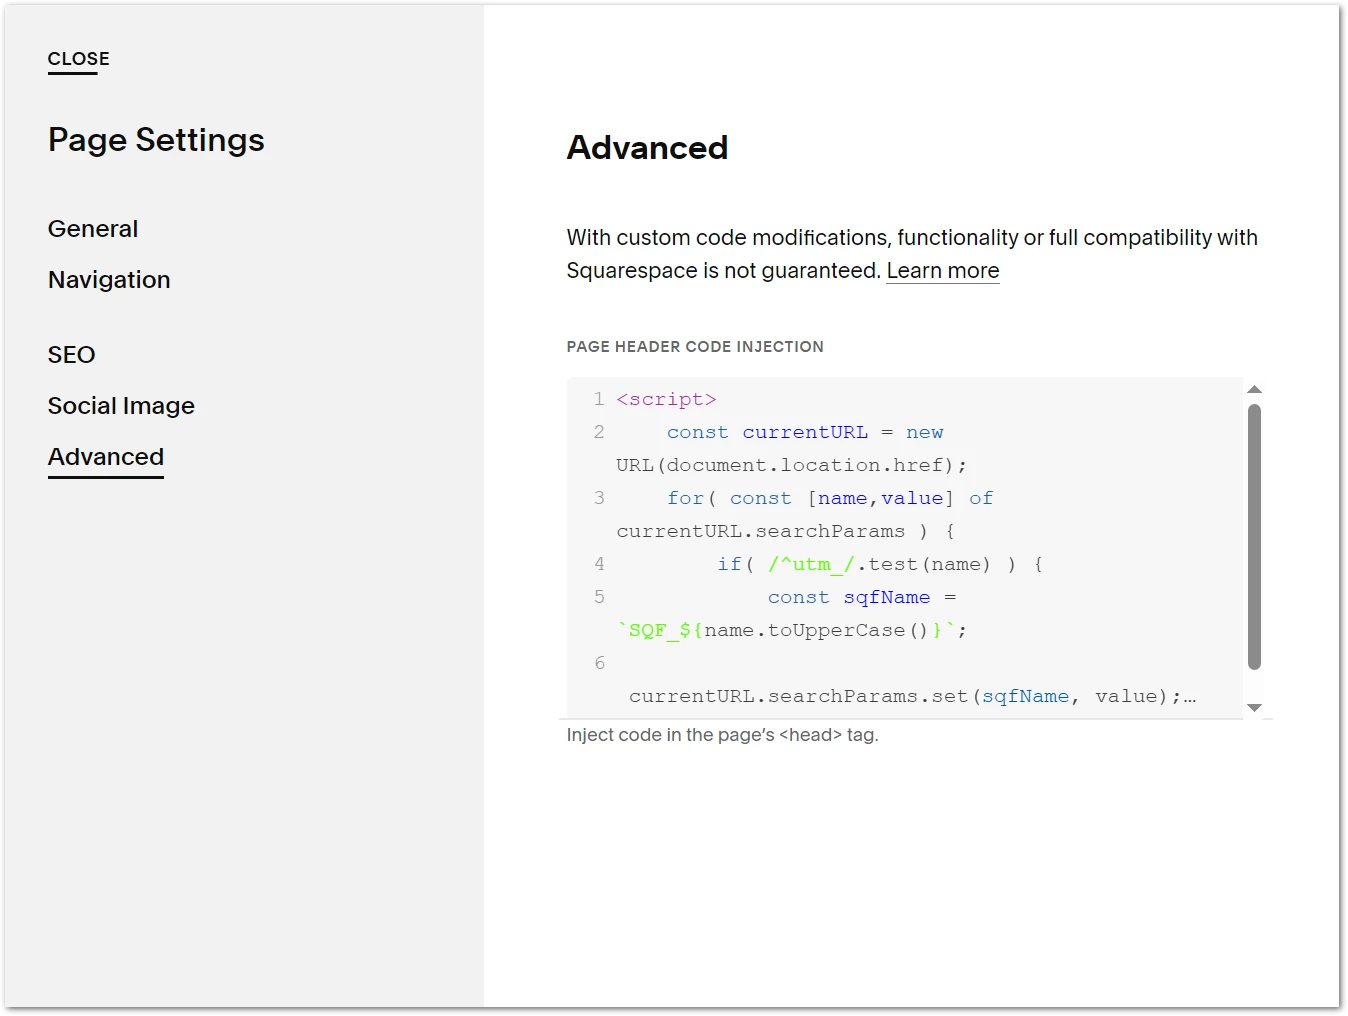Place cursor on const currentURL line

tap(805, 432)
